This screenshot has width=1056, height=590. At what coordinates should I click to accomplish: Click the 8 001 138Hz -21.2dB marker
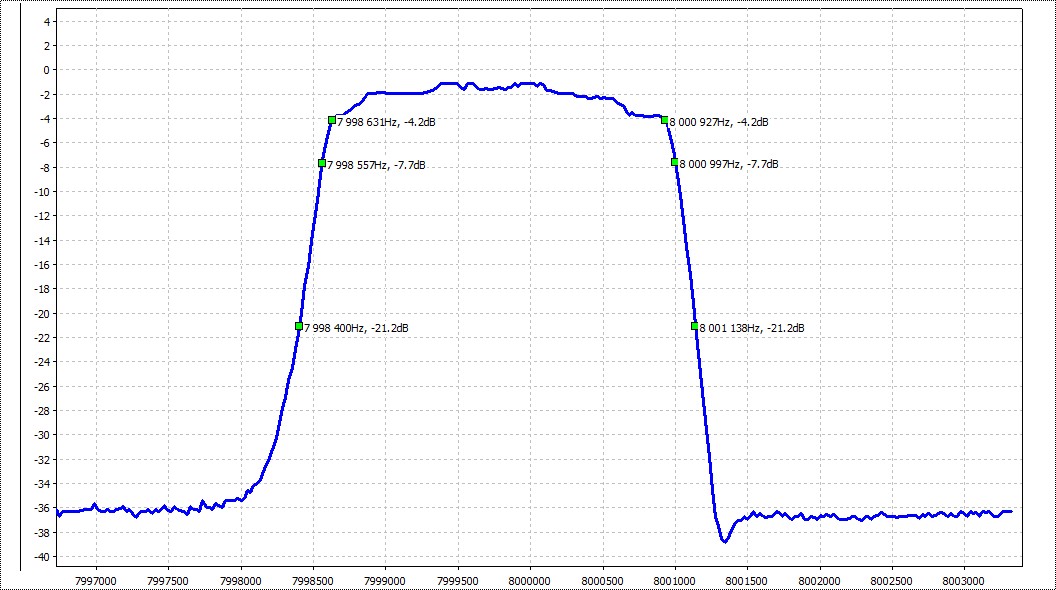coord(695,326)
